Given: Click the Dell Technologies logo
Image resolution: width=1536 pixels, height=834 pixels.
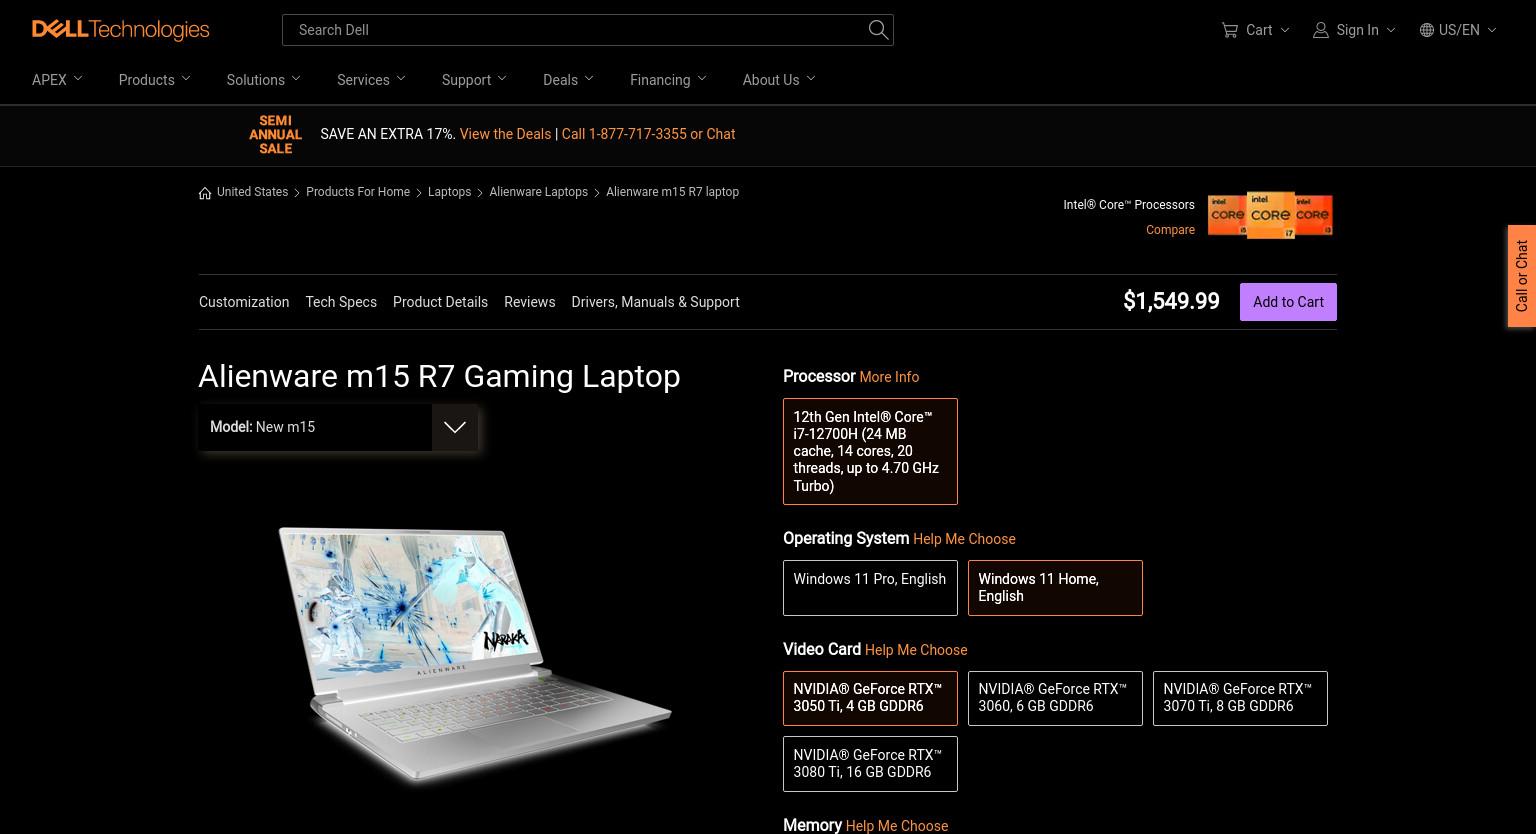Looking at the screenshot, I should click(x=120, y=30).
